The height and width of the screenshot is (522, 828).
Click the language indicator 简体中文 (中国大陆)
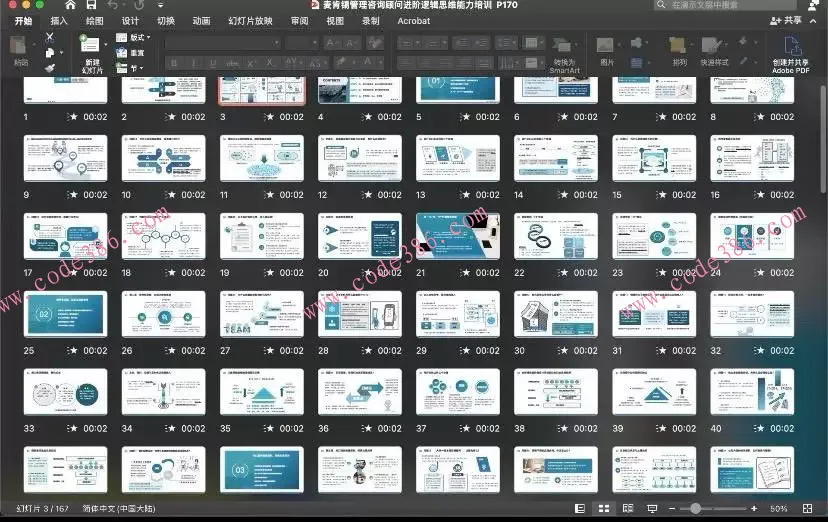click(119, 509)
